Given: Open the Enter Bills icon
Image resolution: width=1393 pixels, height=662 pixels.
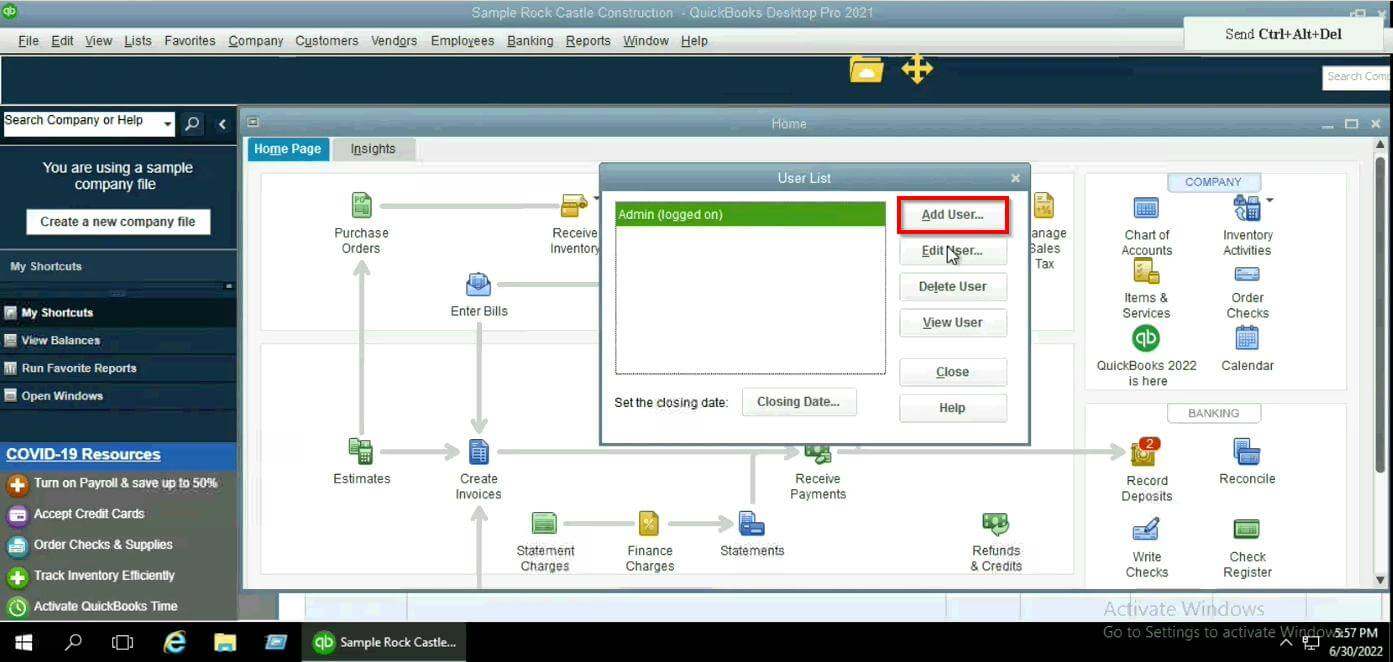Looking at the screenshot, I should (478, 283).
